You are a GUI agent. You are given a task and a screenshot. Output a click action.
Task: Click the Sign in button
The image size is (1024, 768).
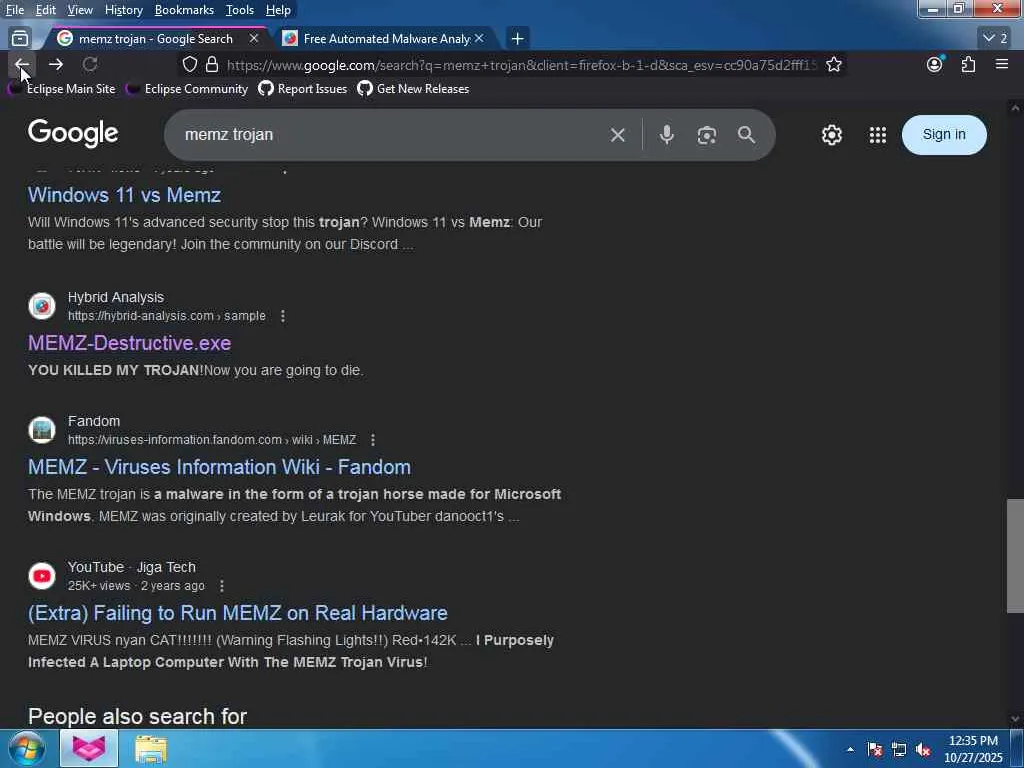pyautogui.click(x=944, y=135)
